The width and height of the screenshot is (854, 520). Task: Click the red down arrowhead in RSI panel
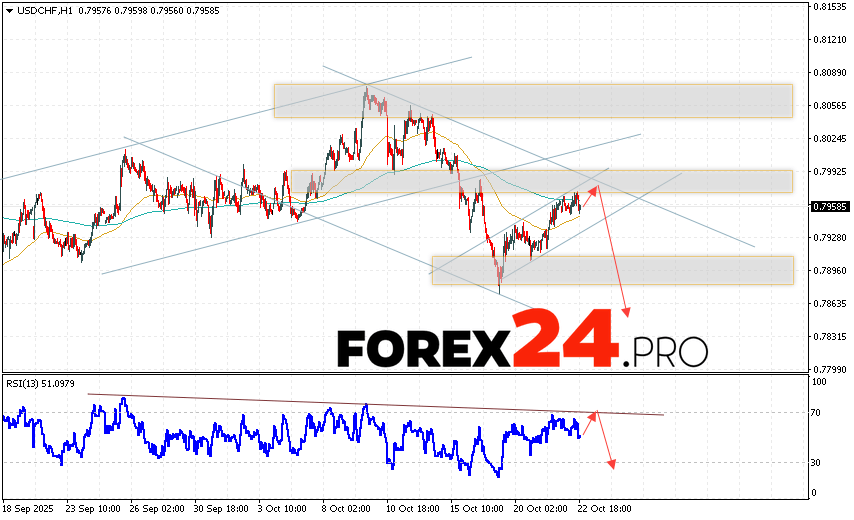point(610,463)
